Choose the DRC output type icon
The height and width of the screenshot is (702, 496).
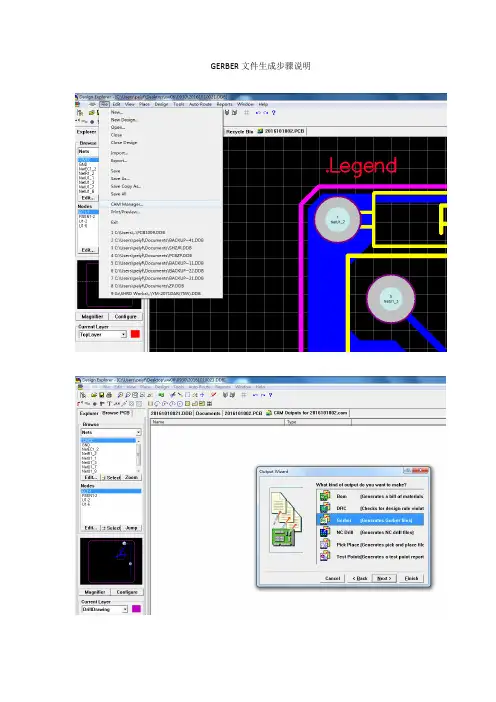325,508
